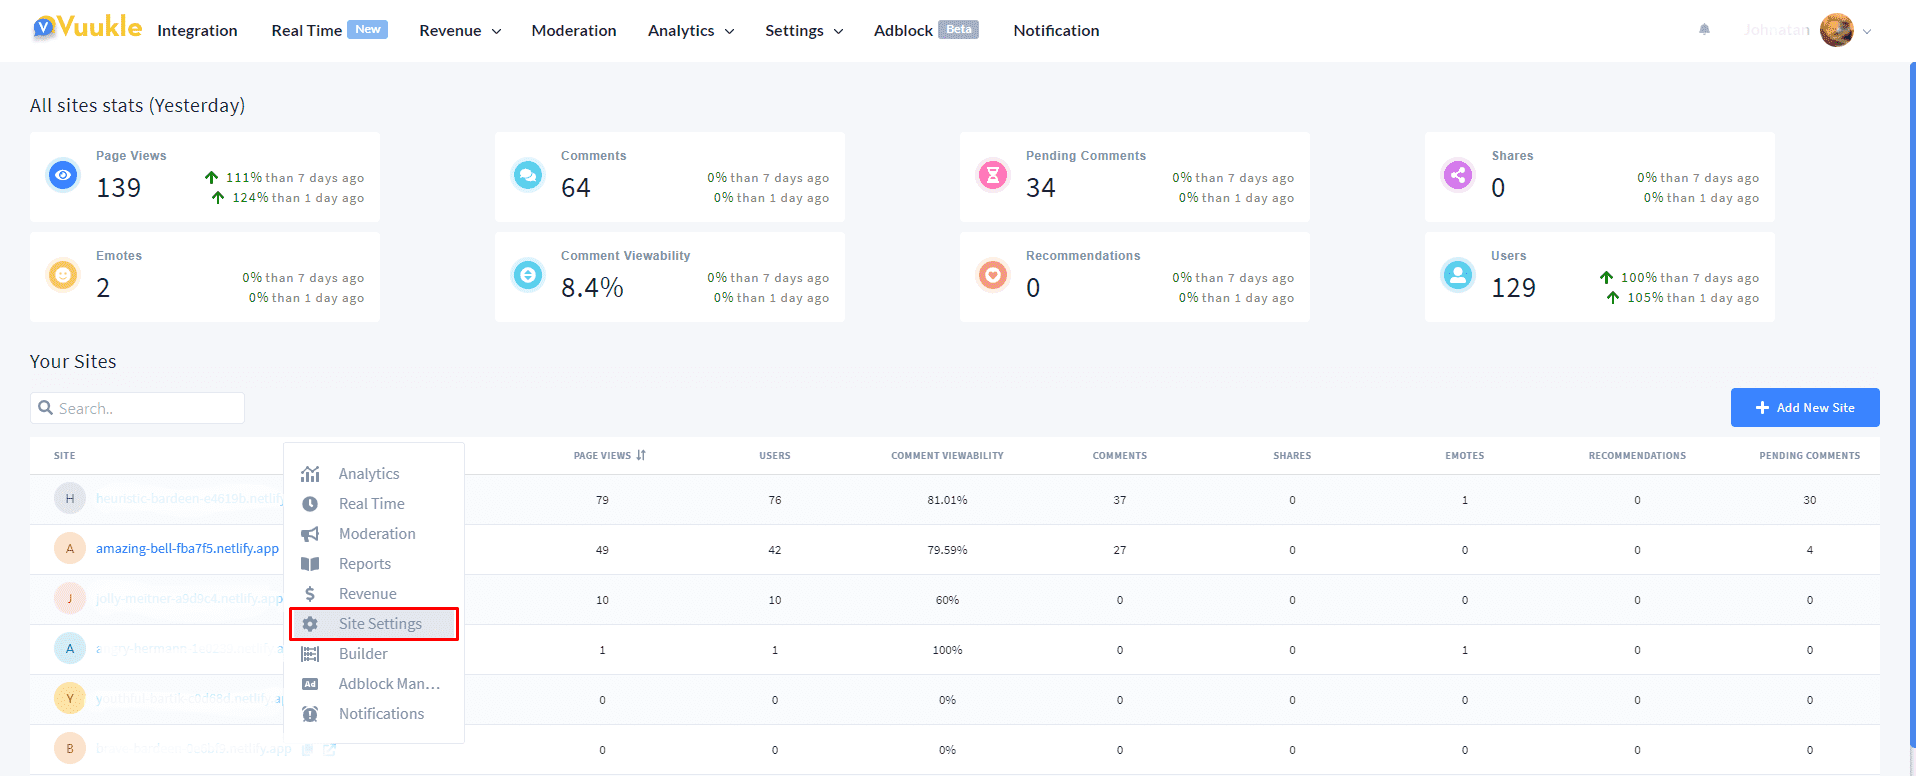
Task: Click the Emotes smiley icon
Action: pyautogui.click(x=63, y=274)
